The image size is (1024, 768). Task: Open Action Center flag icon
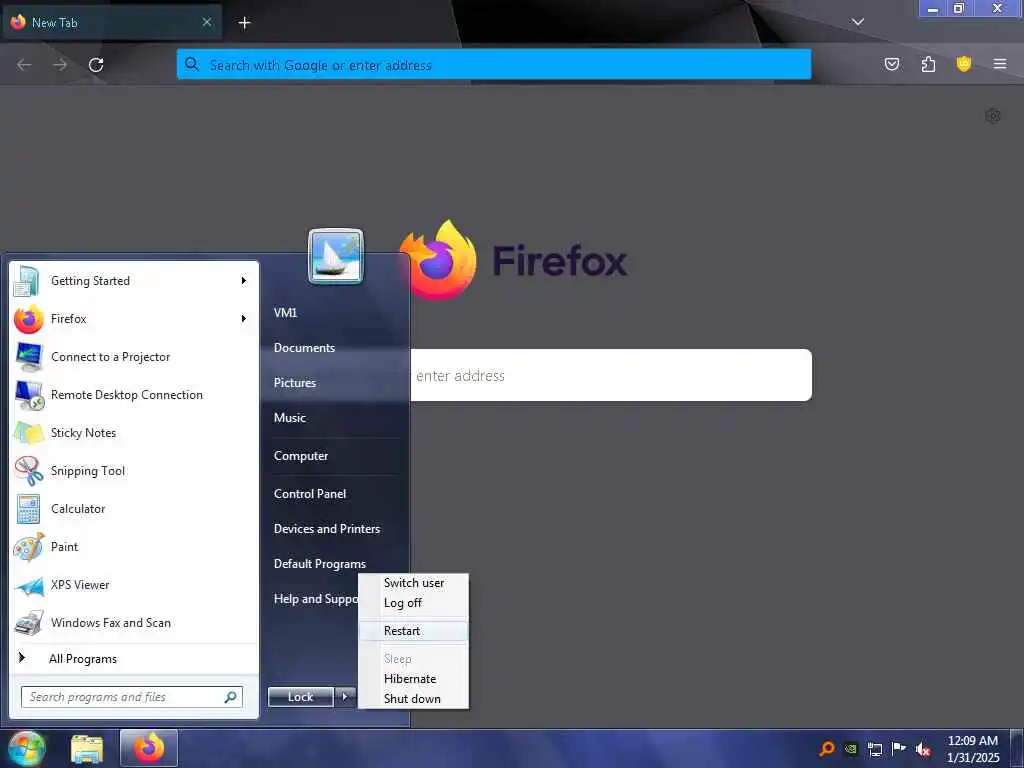tap(899, 748)
